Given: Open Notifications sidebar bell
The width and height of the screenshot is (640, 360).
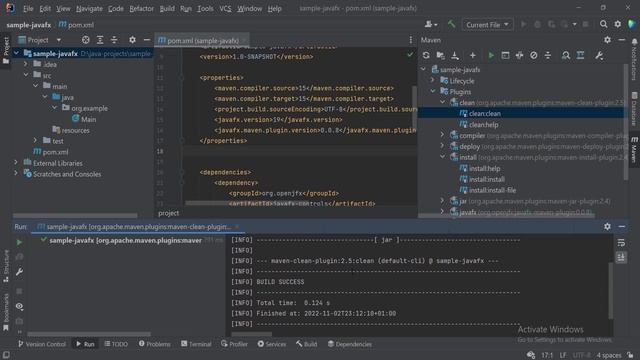Looking at the screenshot, I should [x=634, y=41].
